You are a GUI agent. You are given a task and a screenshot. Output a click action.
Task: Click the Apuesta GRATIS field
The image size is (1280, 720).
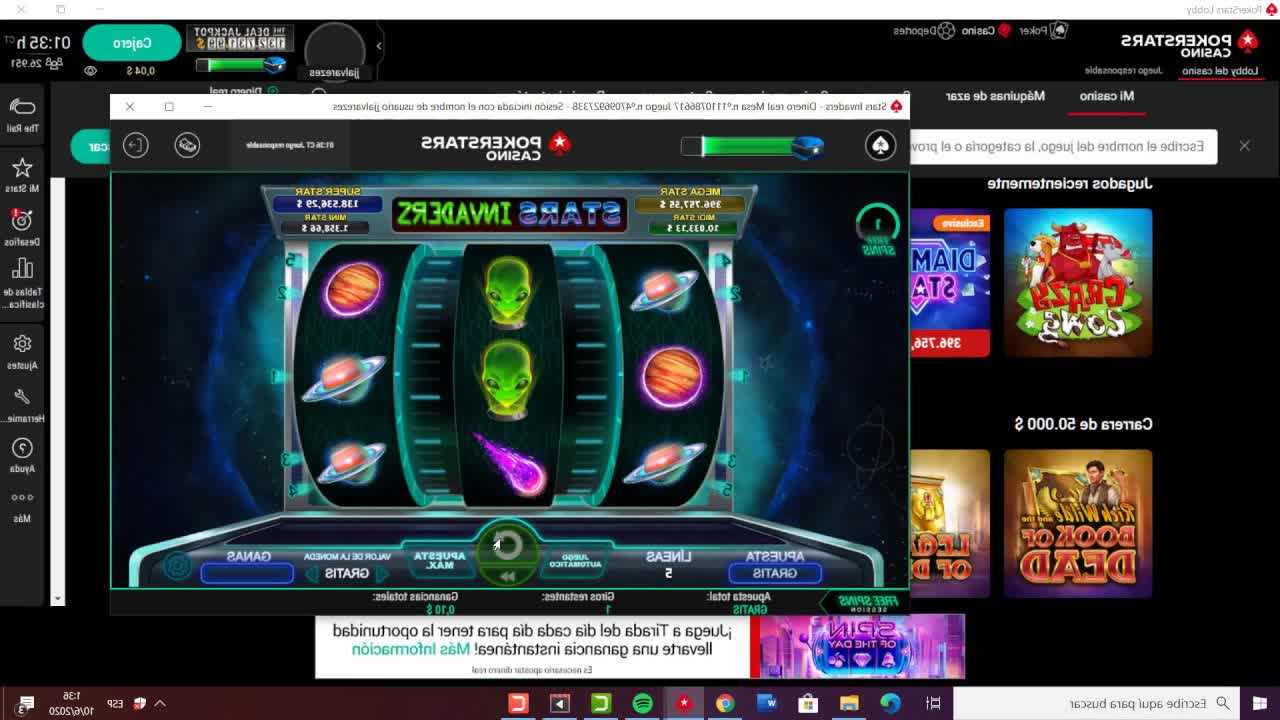pyautogui.click(x=775, y=573)
